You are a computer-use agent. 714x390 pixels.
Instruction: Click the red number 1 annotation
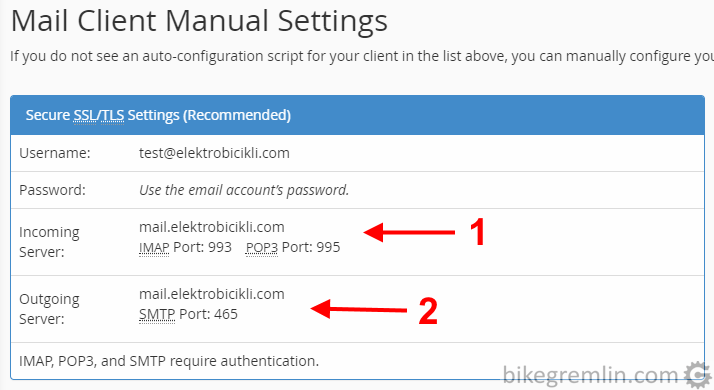[477, 232]
